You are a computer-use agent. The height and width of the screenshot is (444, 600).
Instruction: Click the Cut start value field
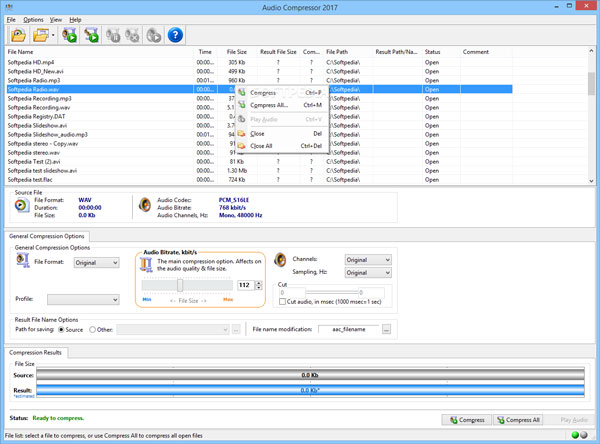pos(292,293)
